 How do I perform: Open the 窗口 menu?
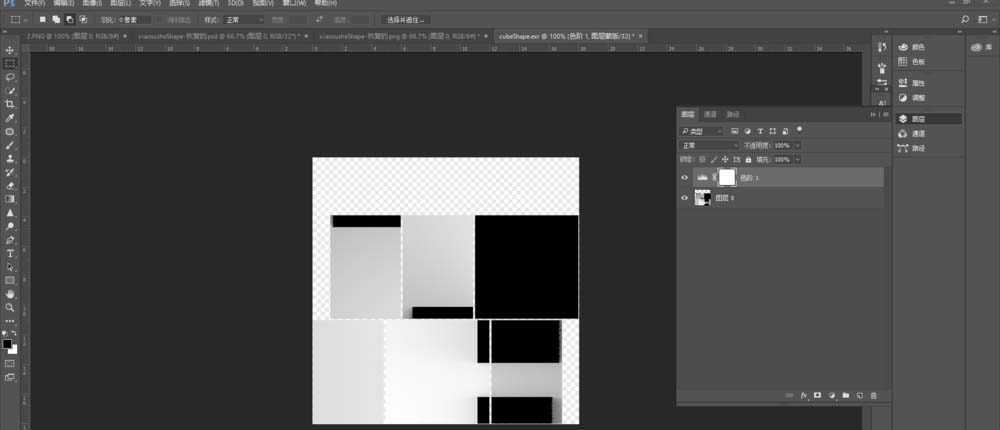(294, 3)
